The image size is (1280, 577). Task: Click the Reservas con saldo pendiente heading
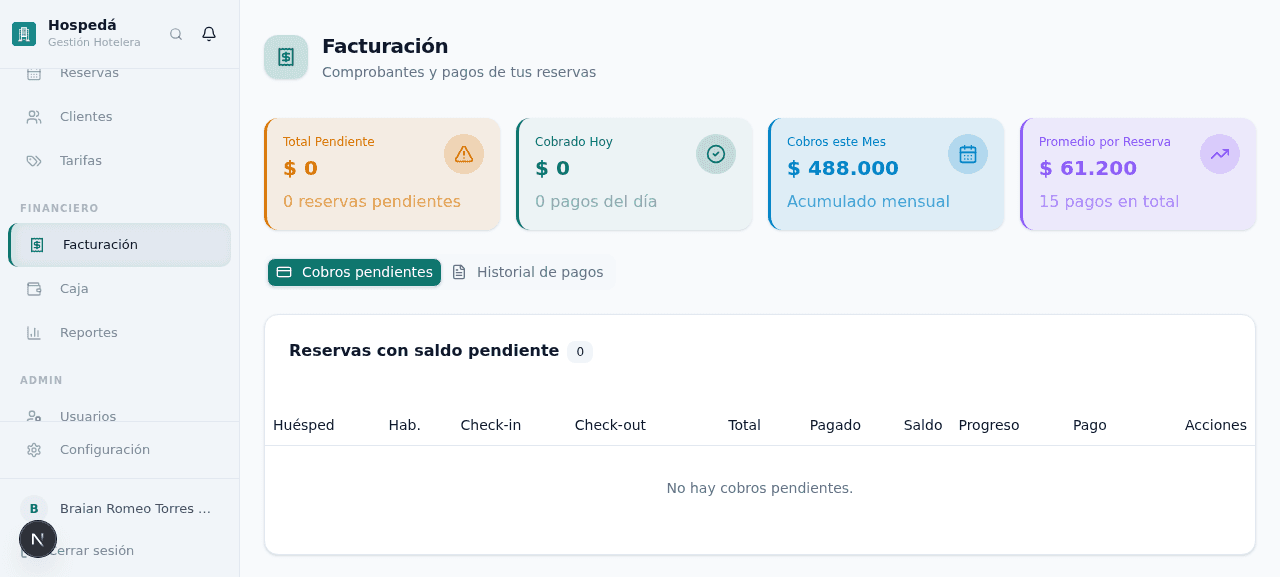pos(424,350)
